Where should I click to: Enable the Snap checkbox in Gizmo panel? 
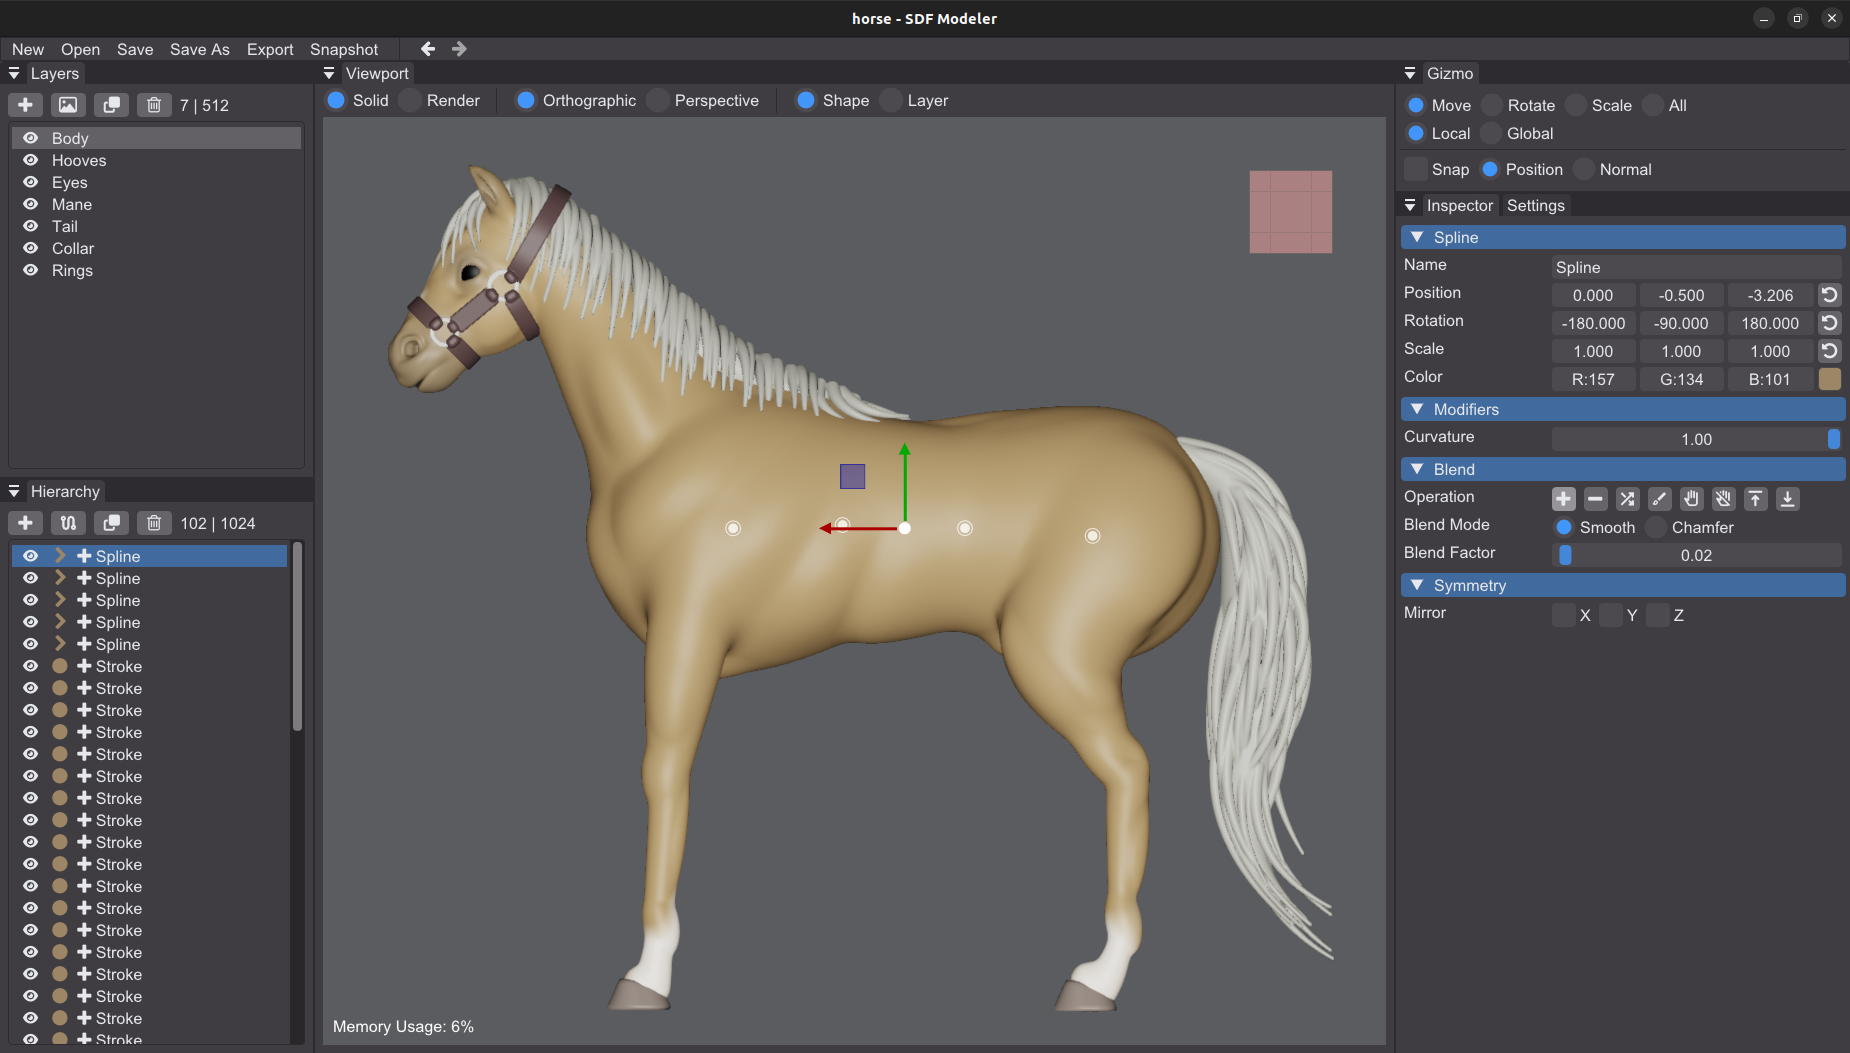pos(1416,169)
